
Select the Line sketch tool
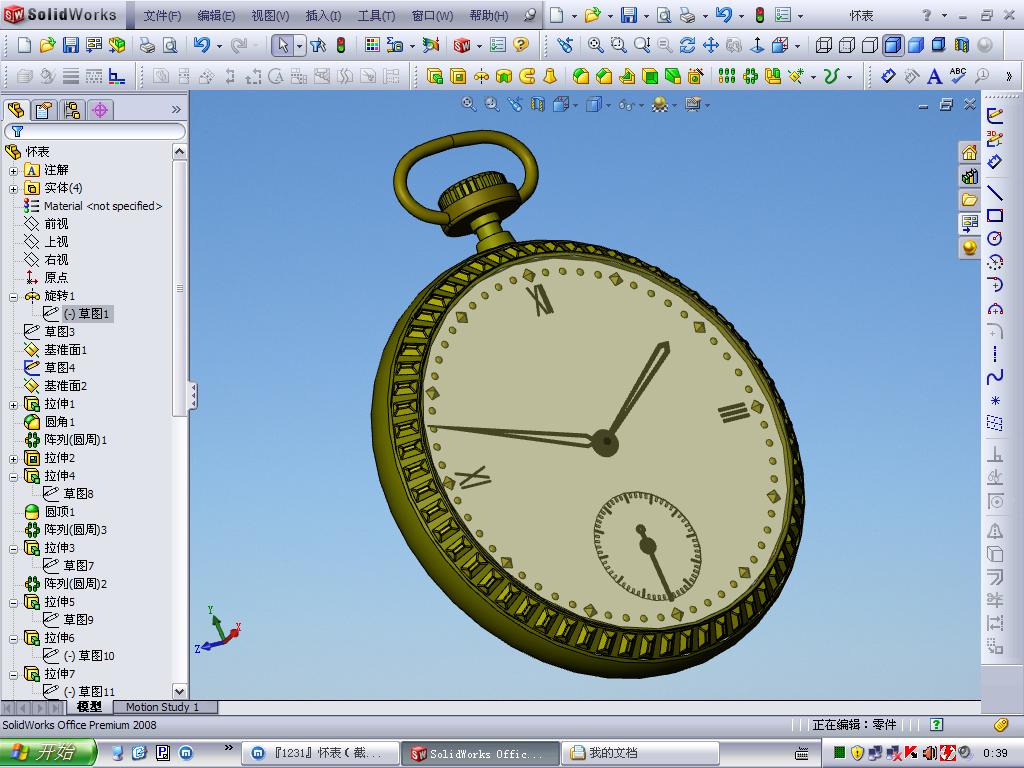click(995, 192)
